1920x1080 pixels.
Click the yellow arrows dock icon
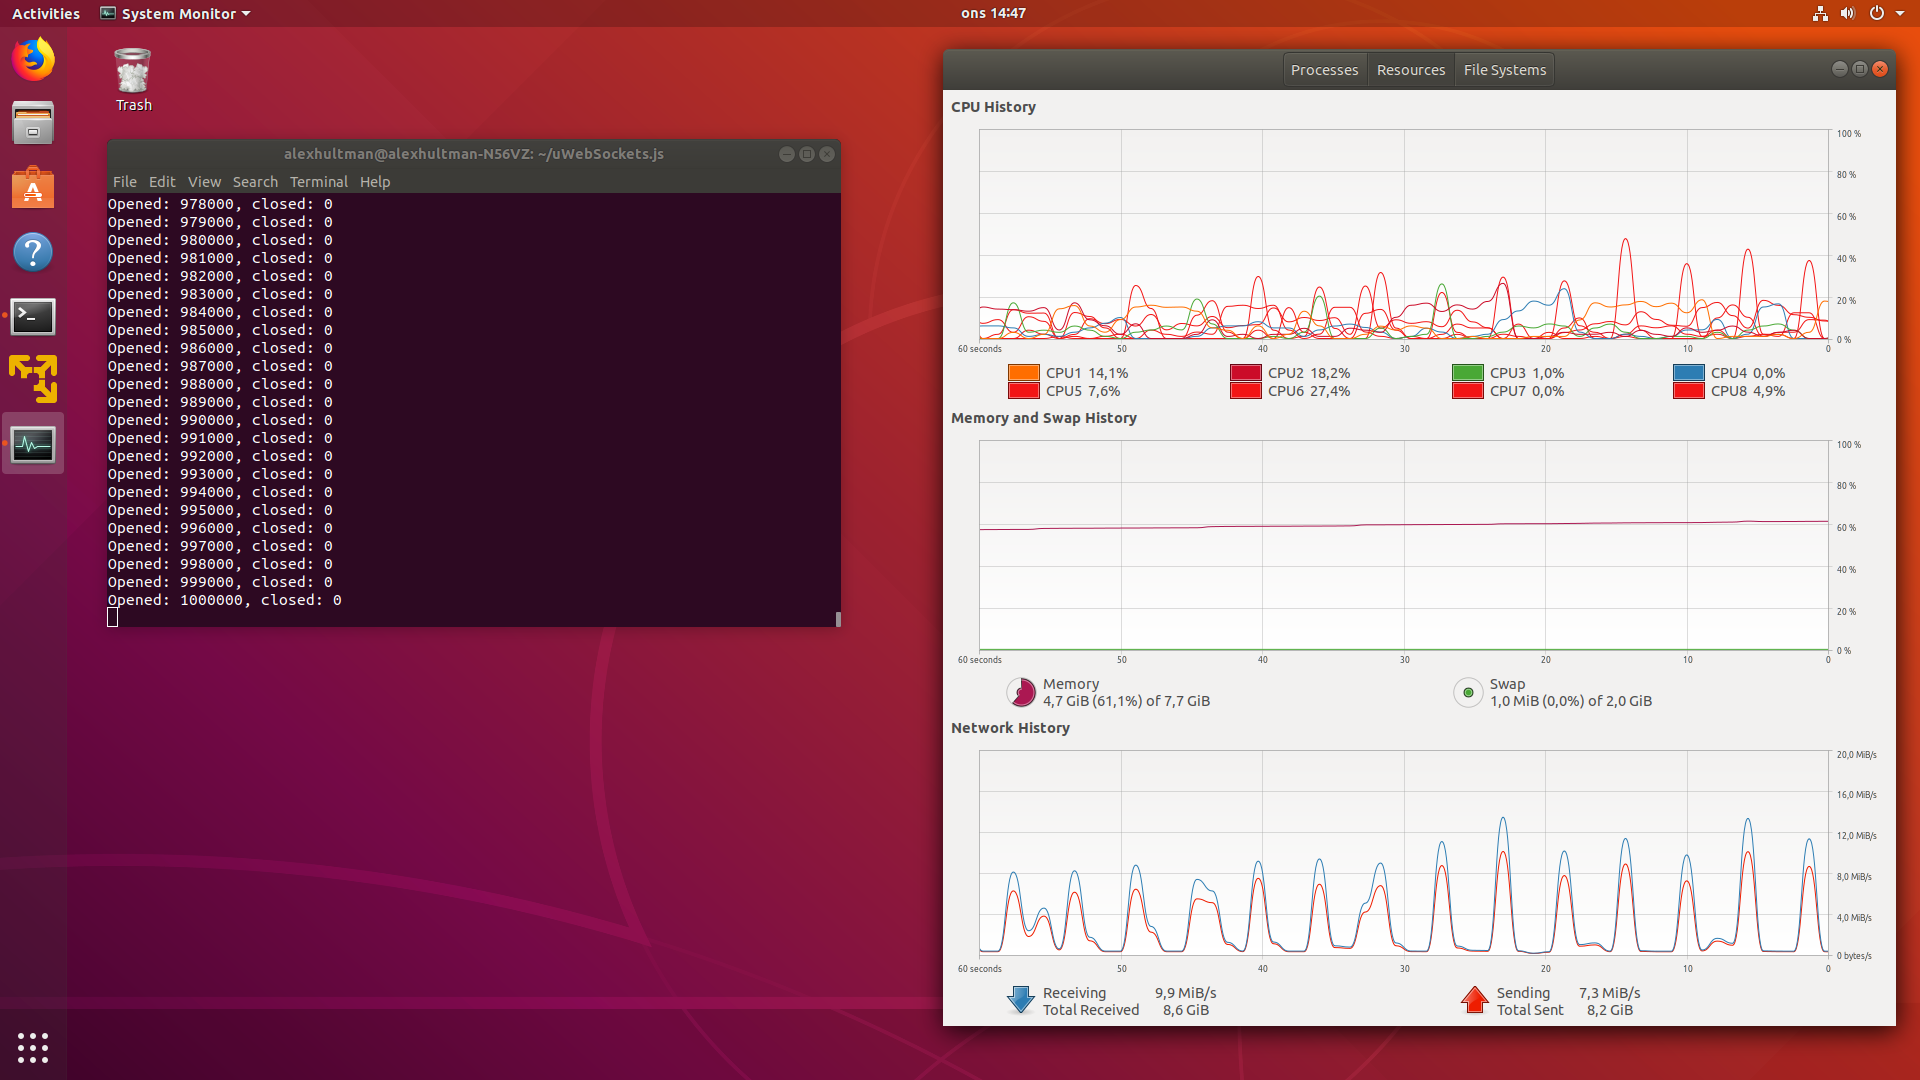click(33, 380)
